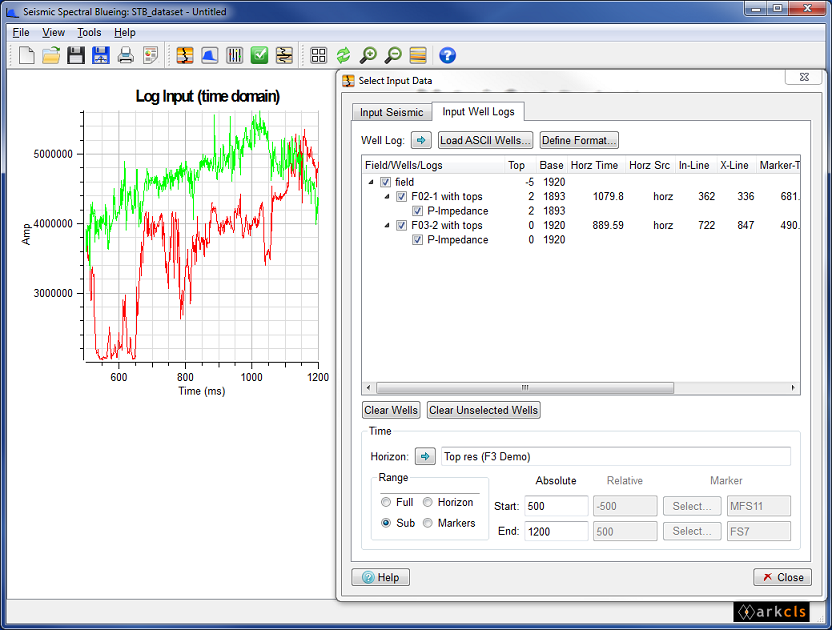Click the Horz Time value 889.59
The height and width of the screenshot is (630, 832).
(x=608, y=226)
